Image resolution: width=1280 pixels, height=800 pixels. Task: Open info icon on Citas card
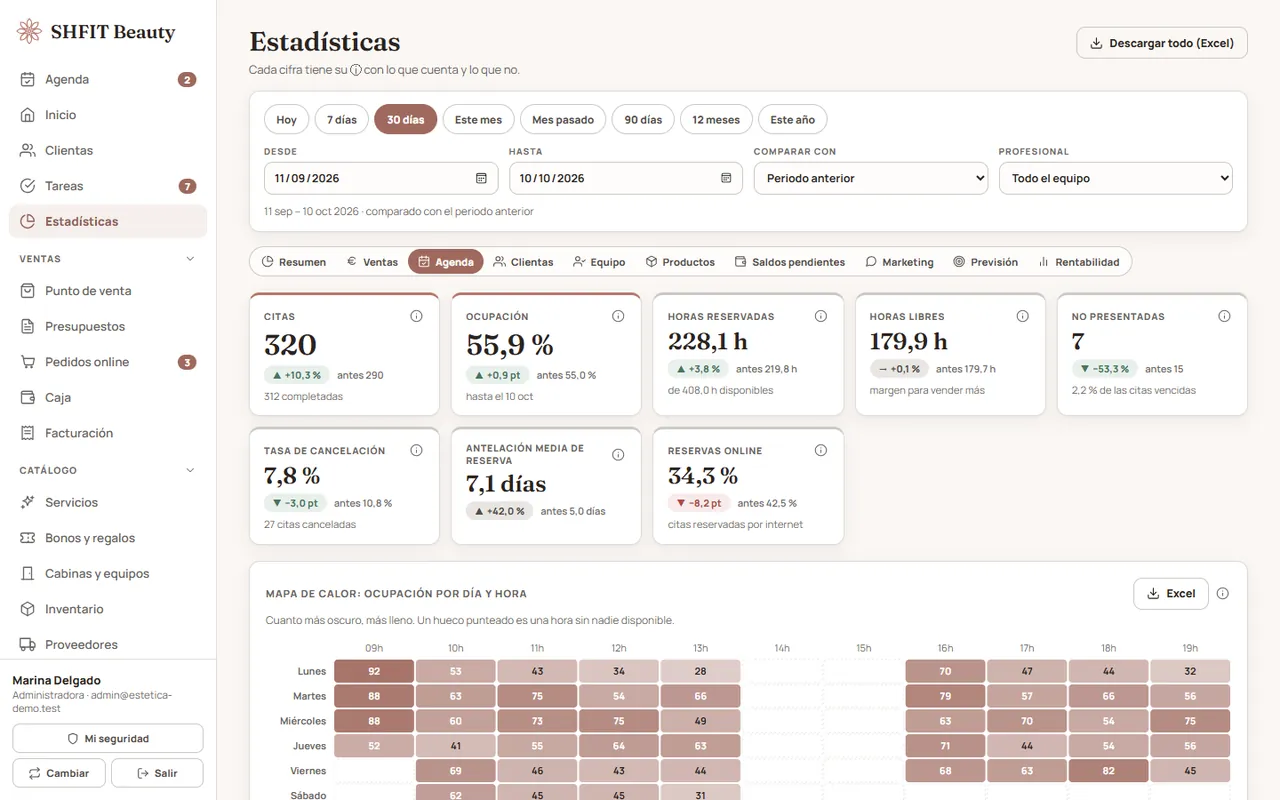coord(416,316)
